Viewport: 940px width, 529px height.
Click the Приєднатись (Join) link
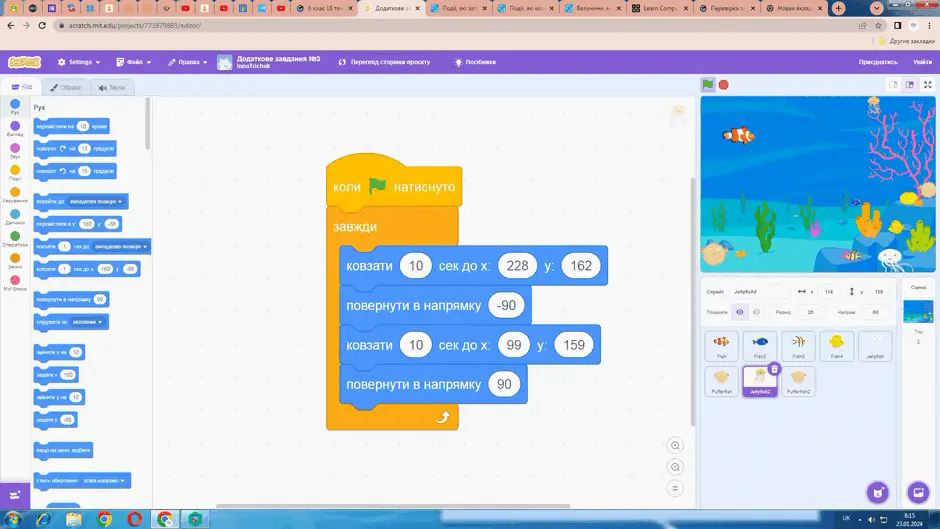878,62
